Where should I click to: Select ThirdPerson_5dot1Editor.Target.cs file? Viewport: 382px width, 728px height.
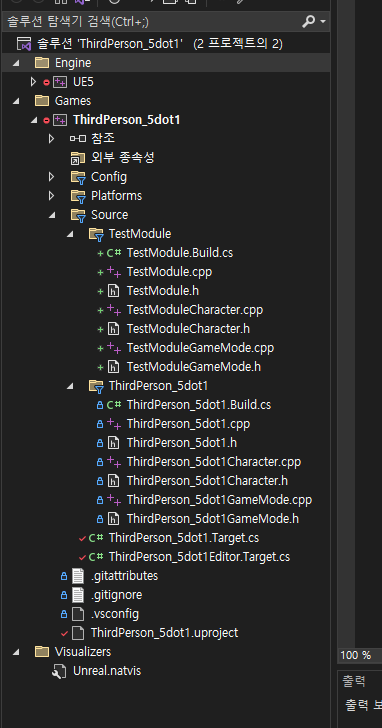click(199, 557)
